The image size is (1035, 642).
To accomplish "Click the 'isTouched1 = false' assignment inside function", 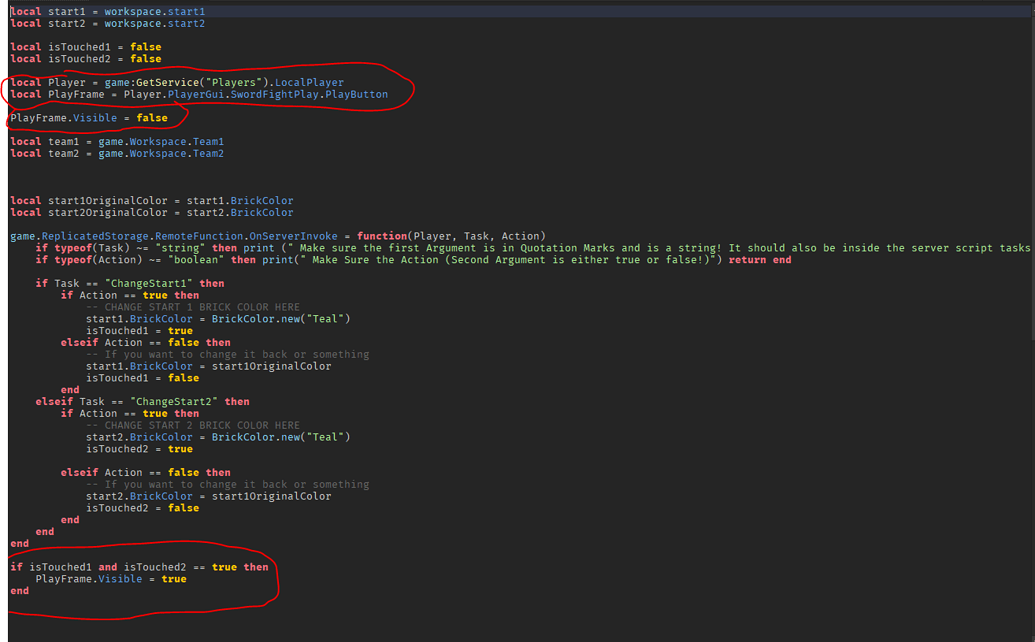I will [x=143, y=378].
